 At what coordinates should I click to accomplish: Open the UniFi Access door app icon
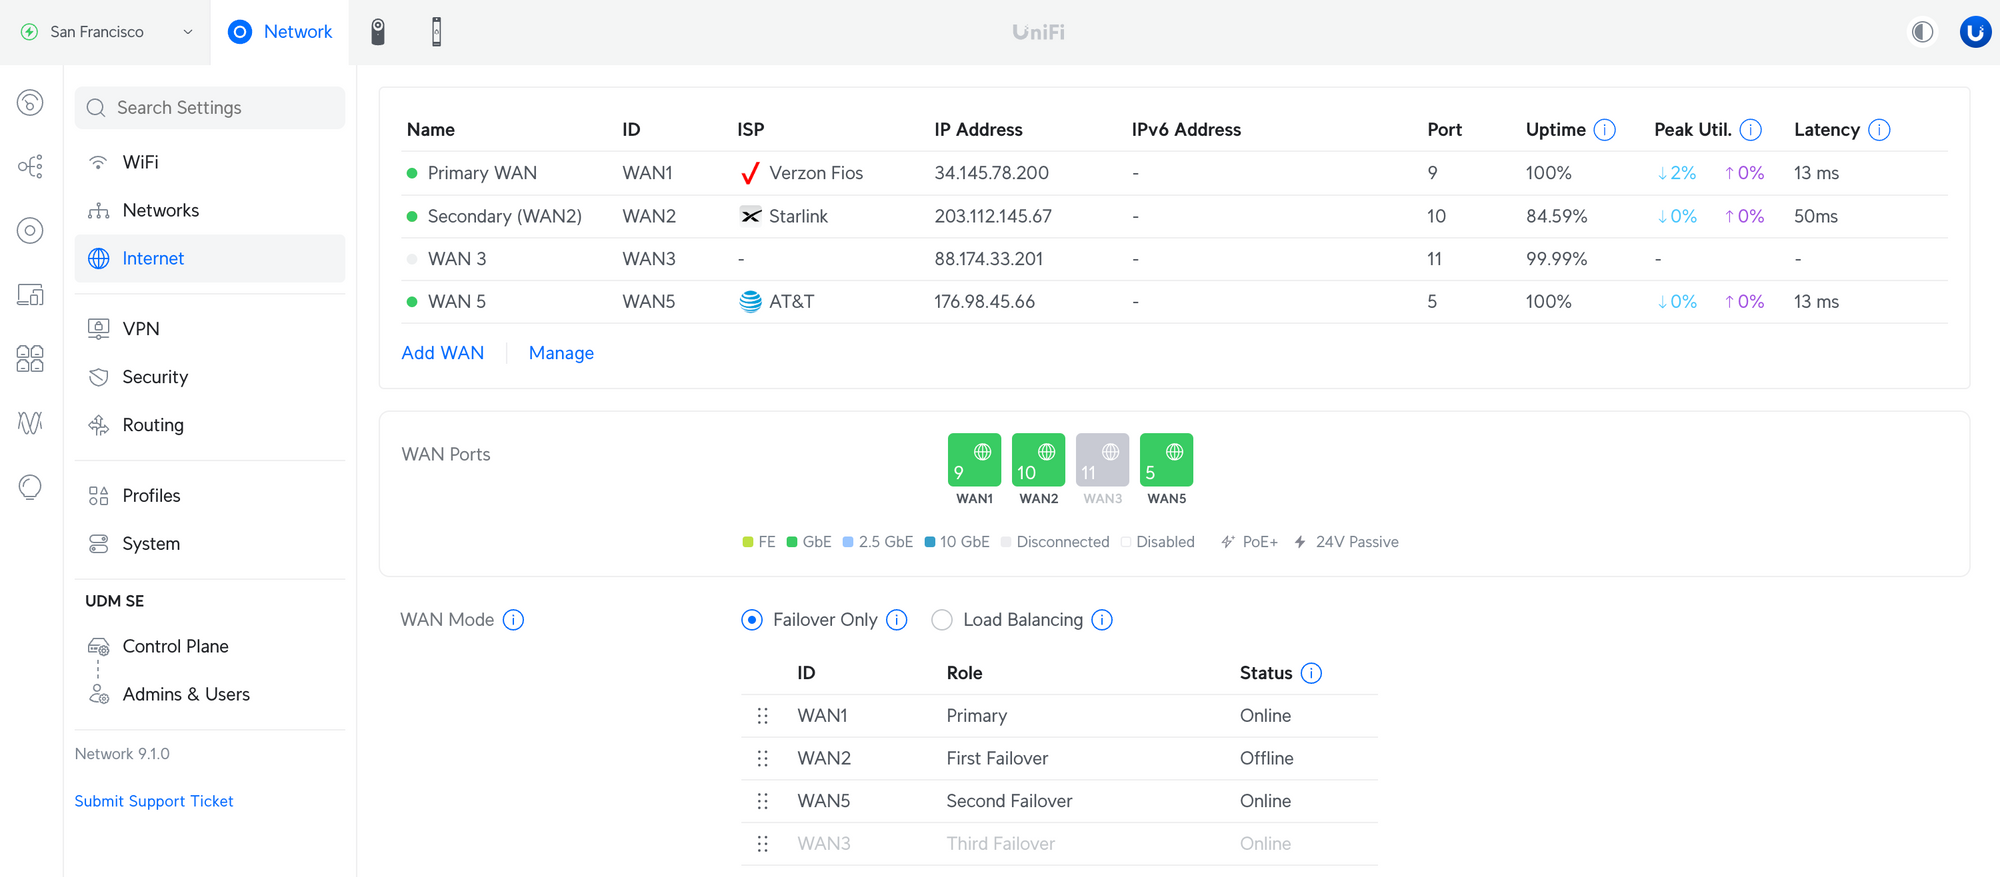(436, 32)
